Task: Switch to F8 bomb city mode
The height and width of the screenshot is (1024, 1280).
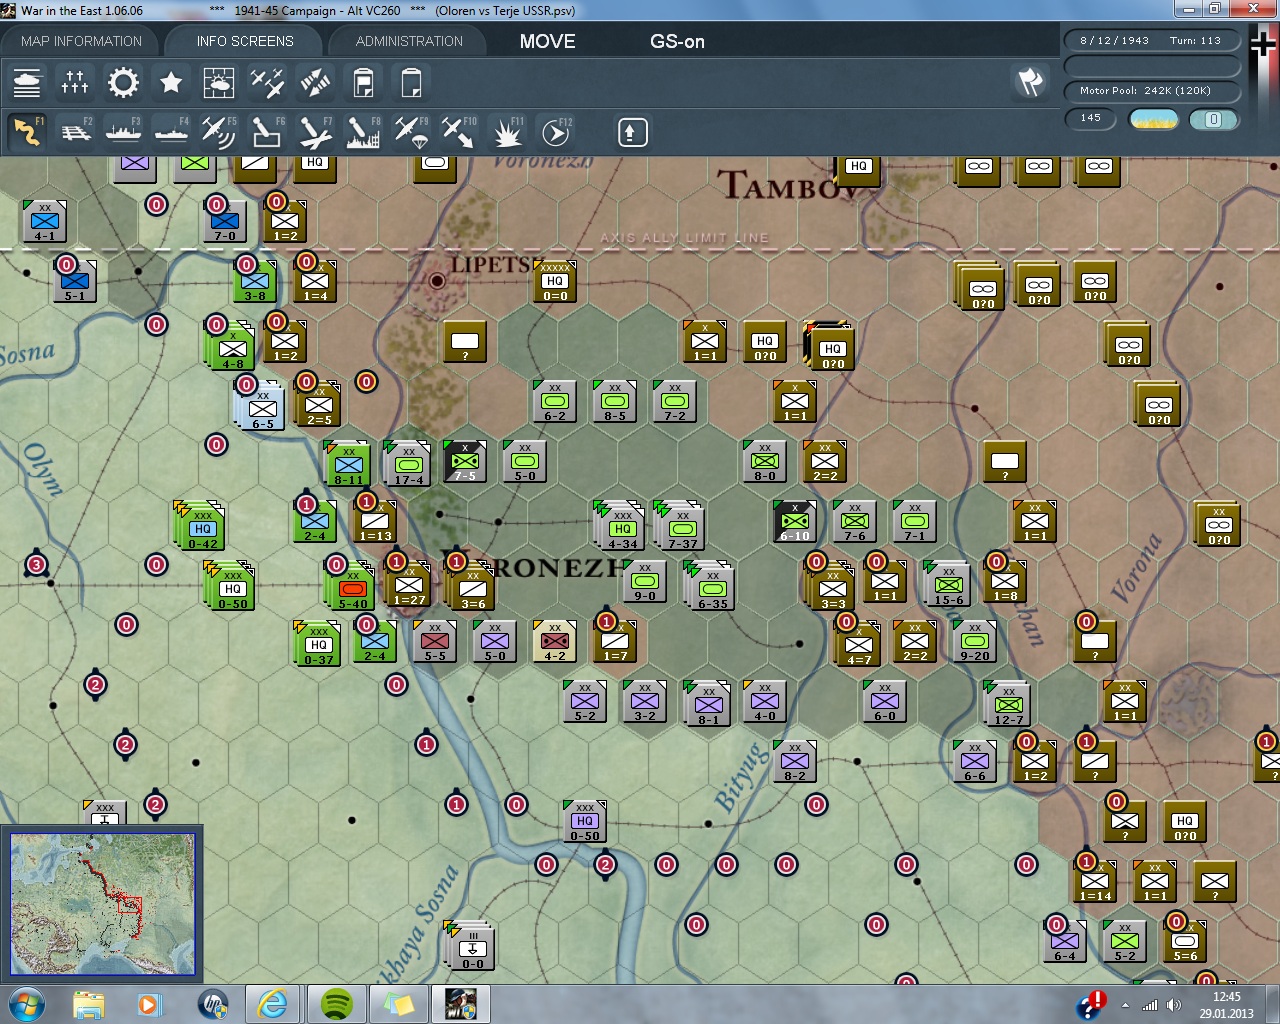Action: [362, 132]
